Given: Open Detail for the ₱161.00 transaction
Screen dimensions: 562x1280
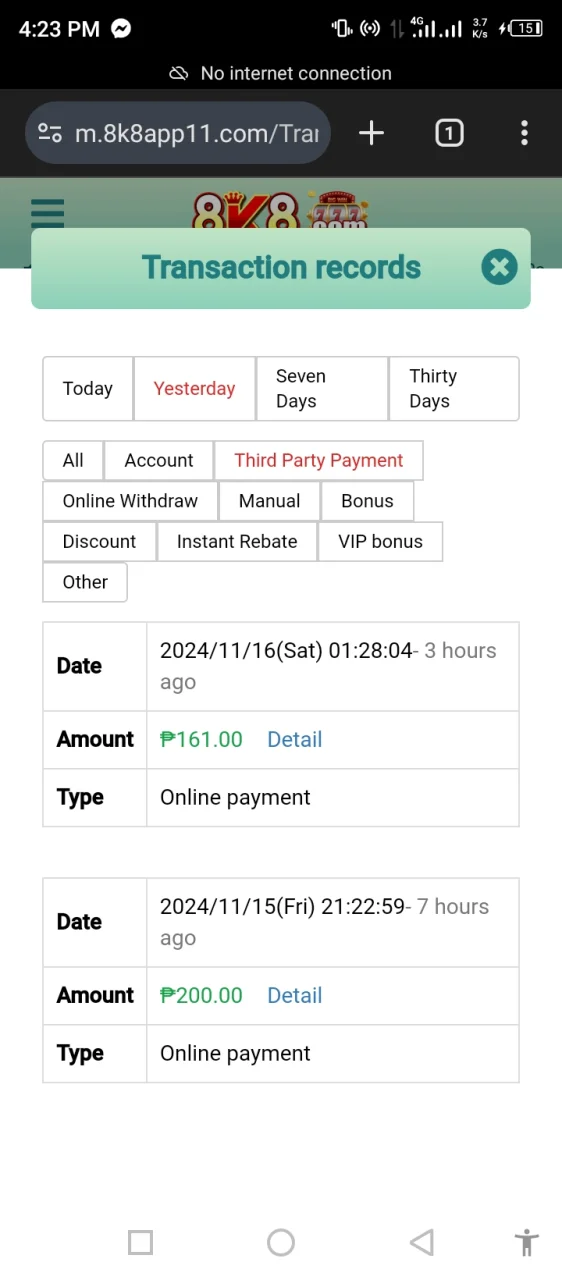Looking at the screenshot, I should point(294,739).
